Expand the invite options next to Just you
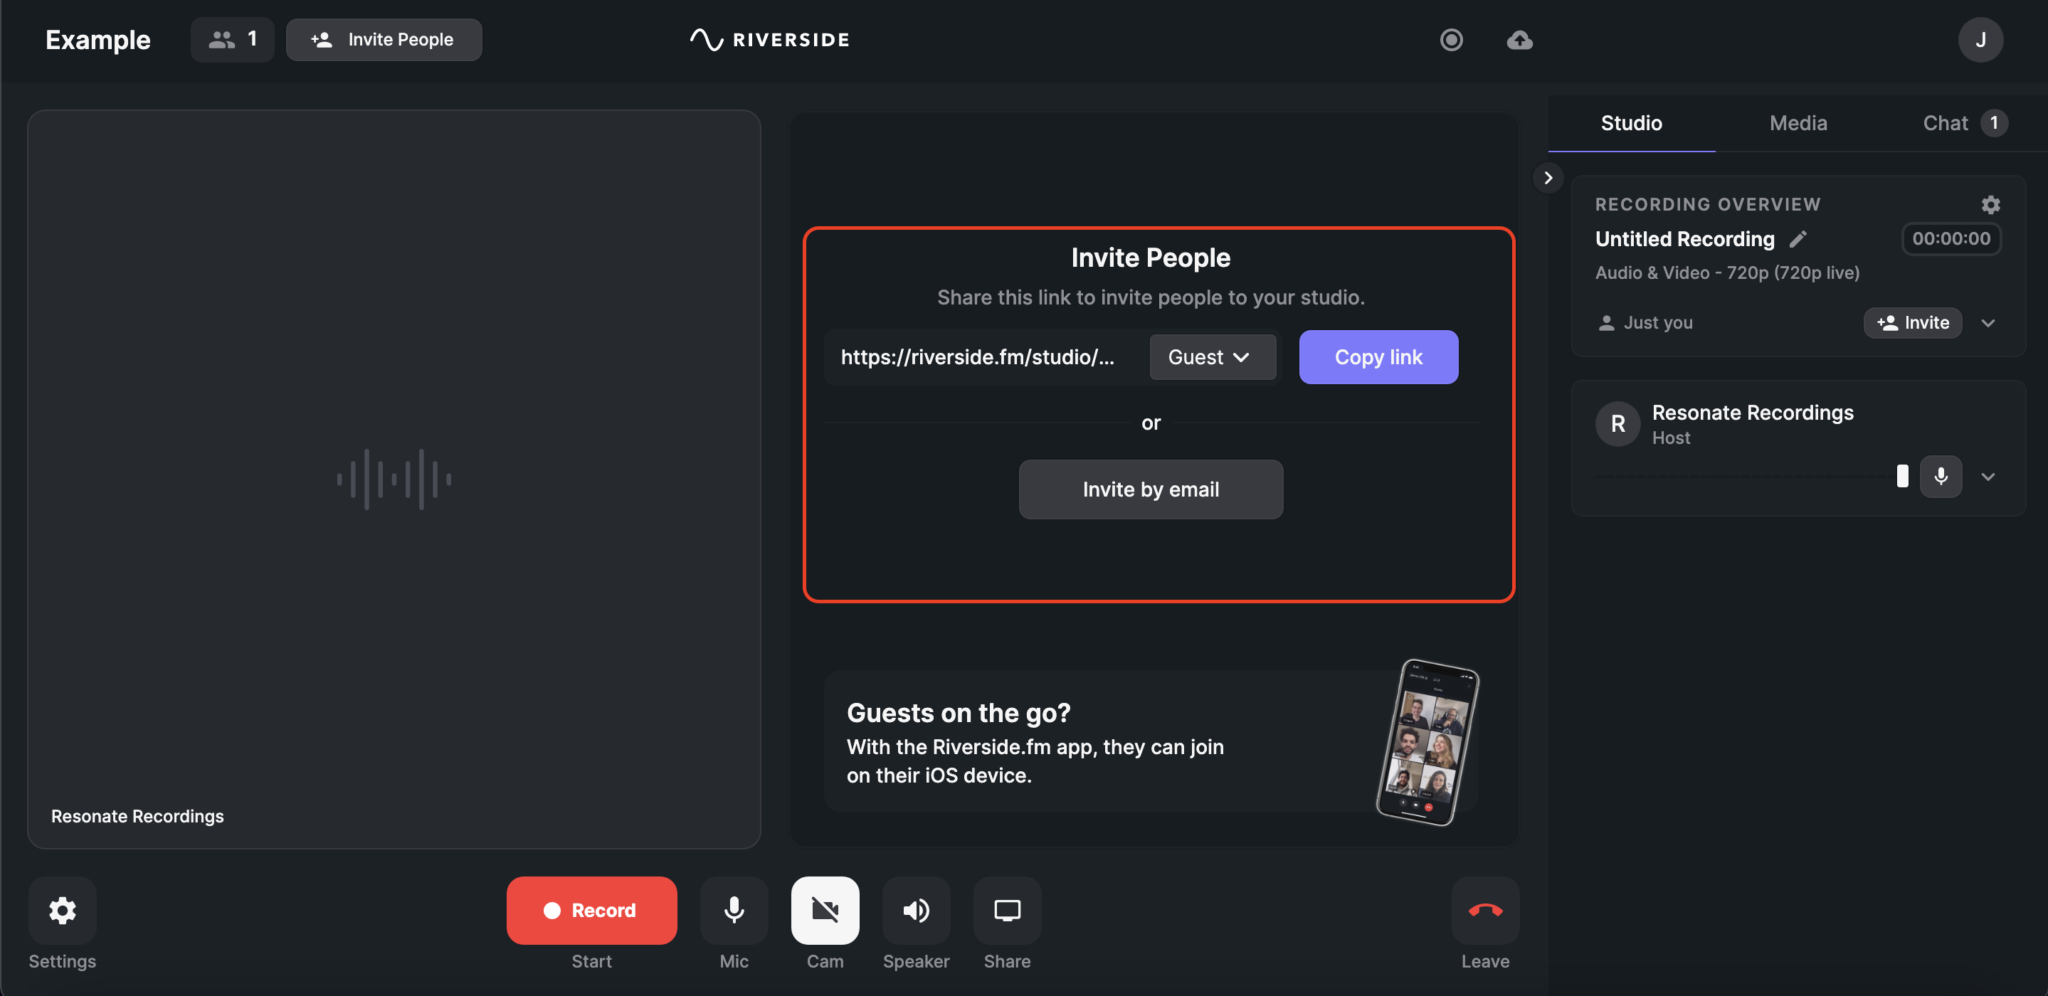The height and width of the screenshot is (996, 2048). tap(1987, 322)
